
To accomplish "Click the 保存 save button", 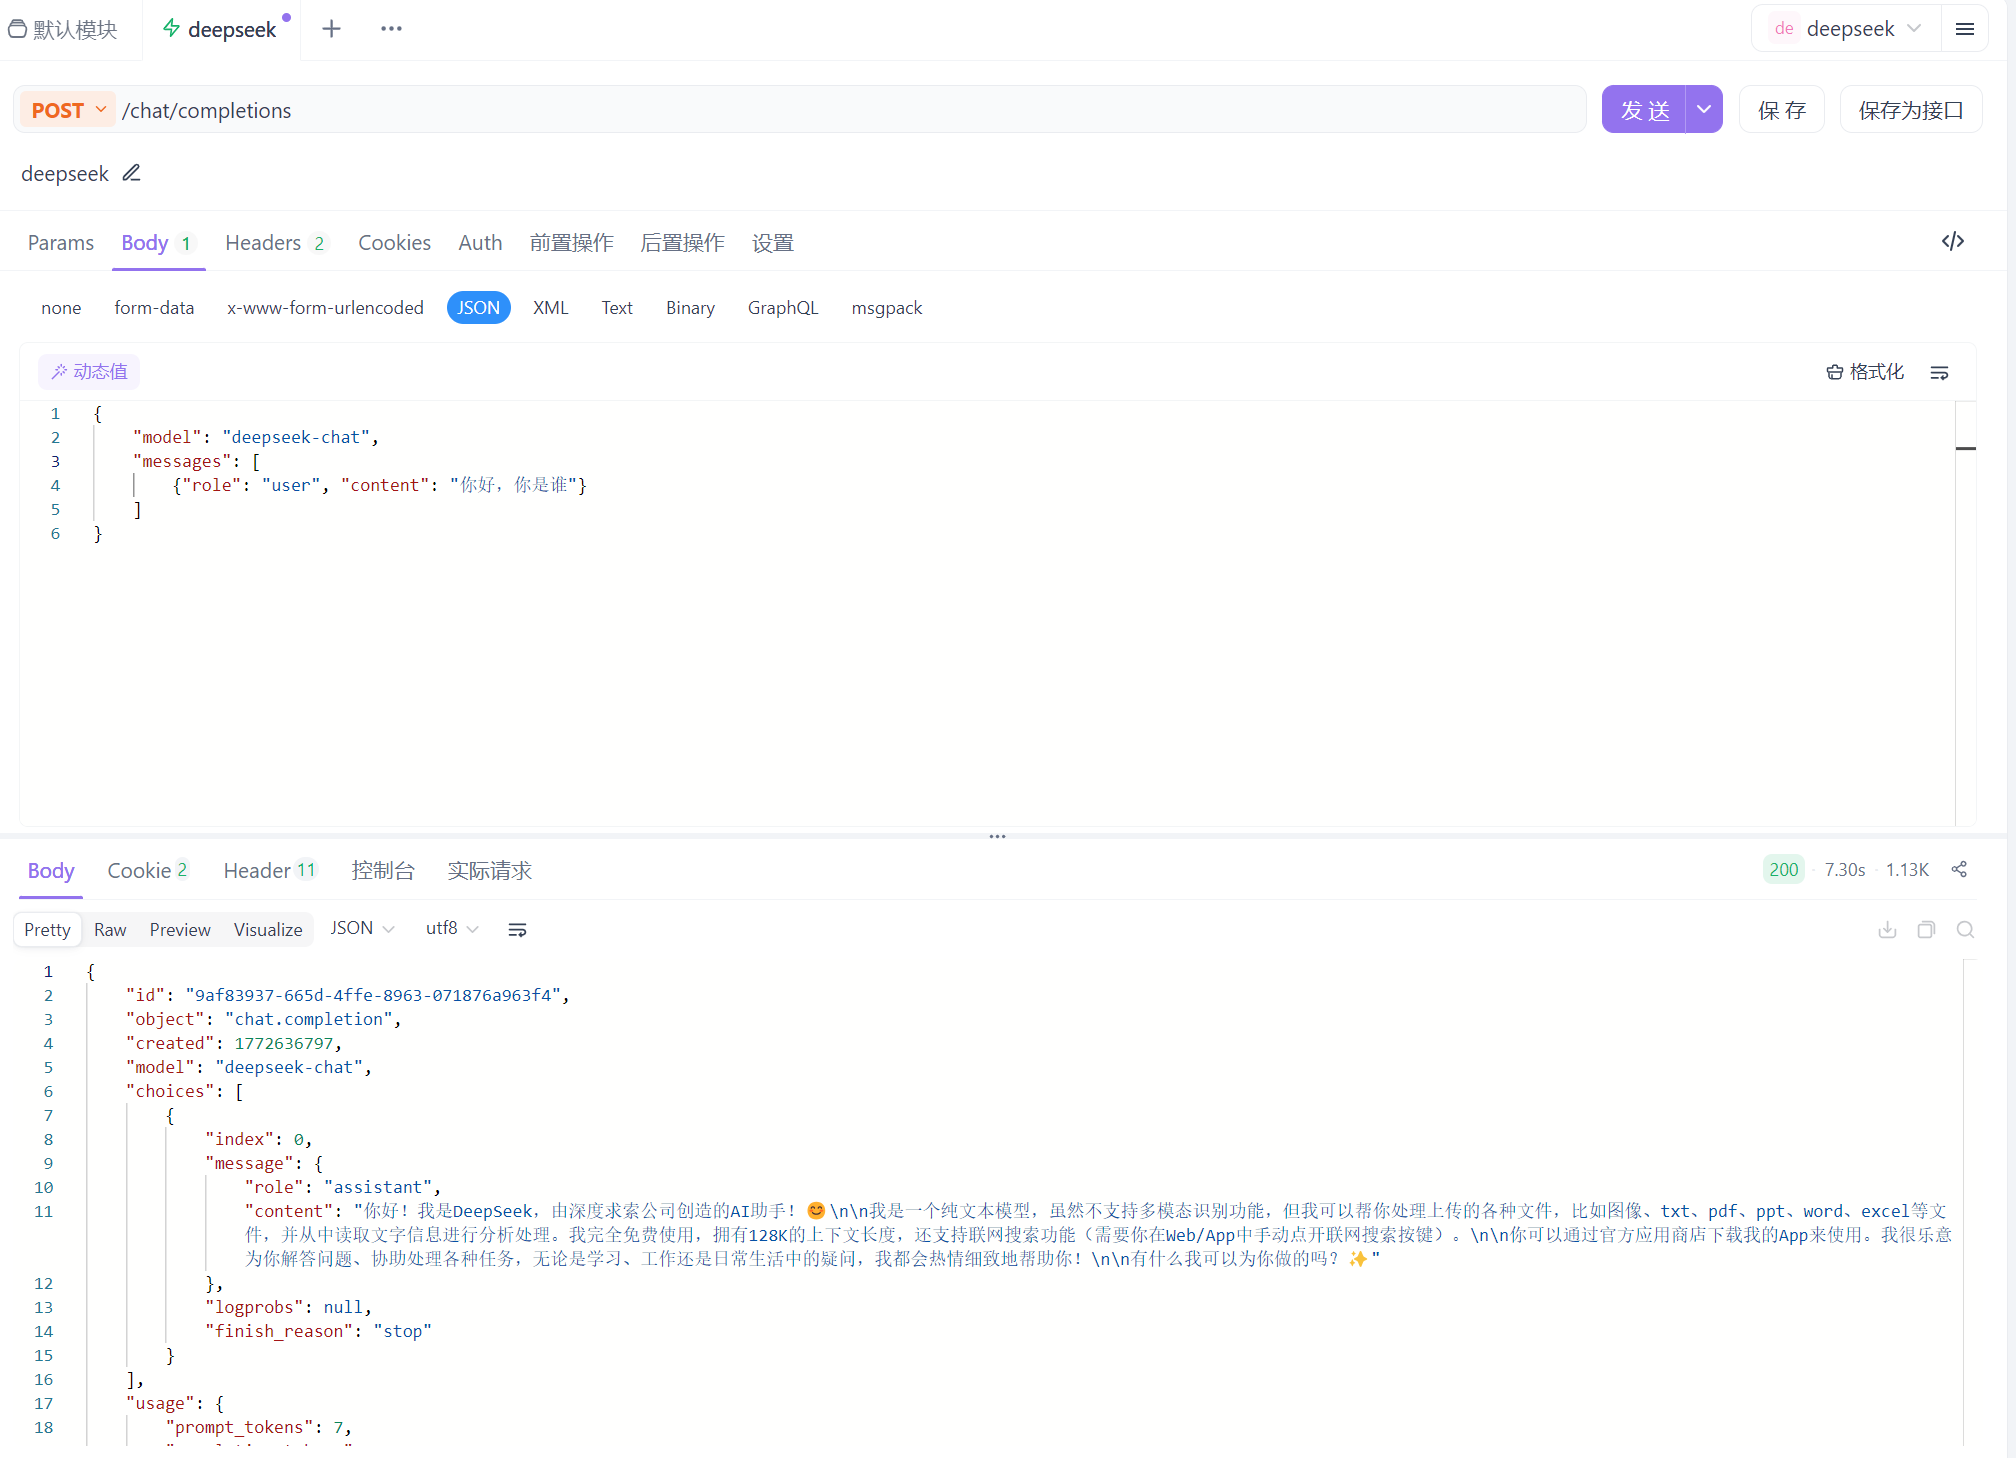I will (x=1782, y=109).
